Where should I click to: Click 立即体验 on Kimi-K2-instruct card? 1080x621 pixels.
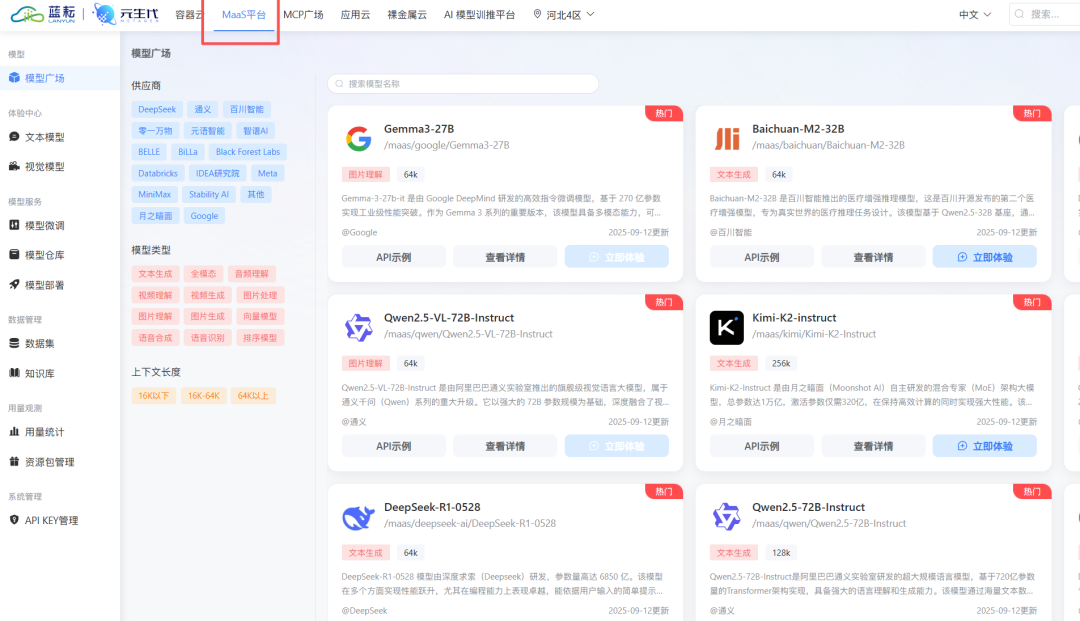pos(984,446)
